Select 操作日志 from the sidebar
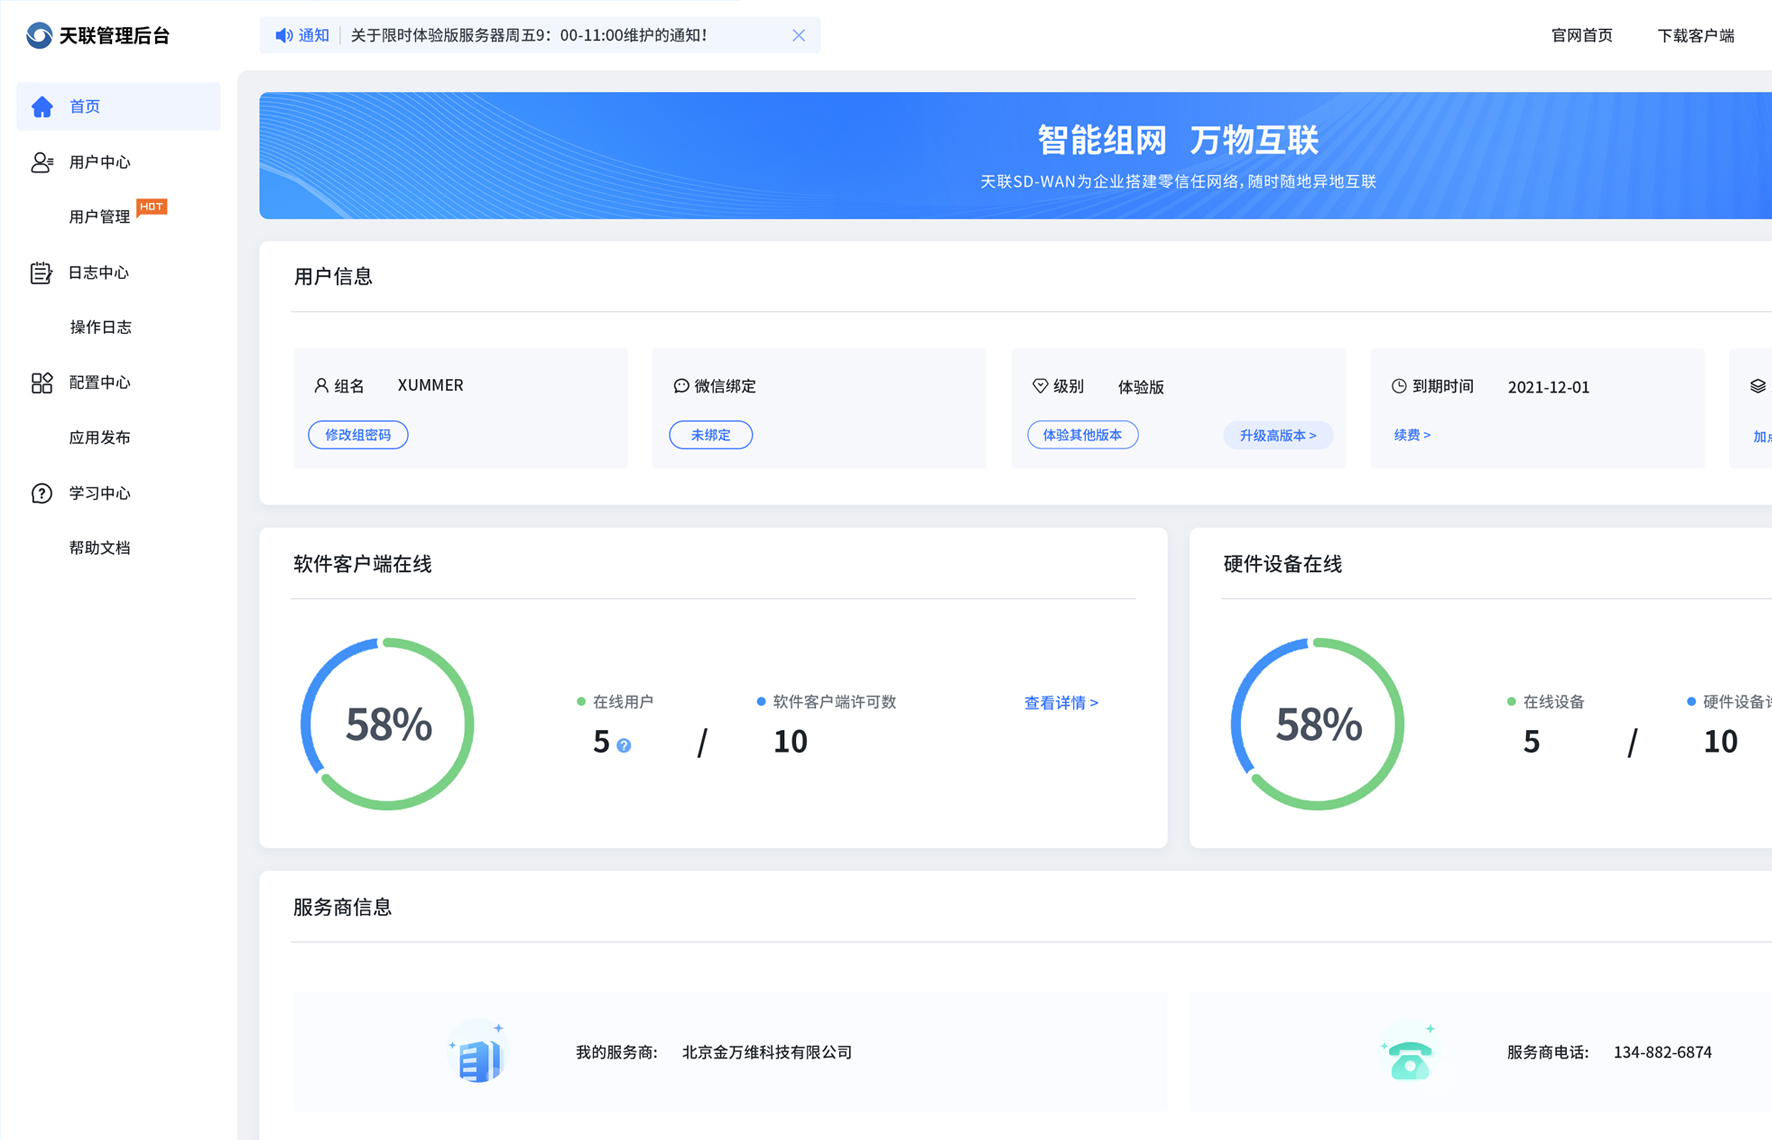This screenshot has height=1140, width=1772. [100, 327]
